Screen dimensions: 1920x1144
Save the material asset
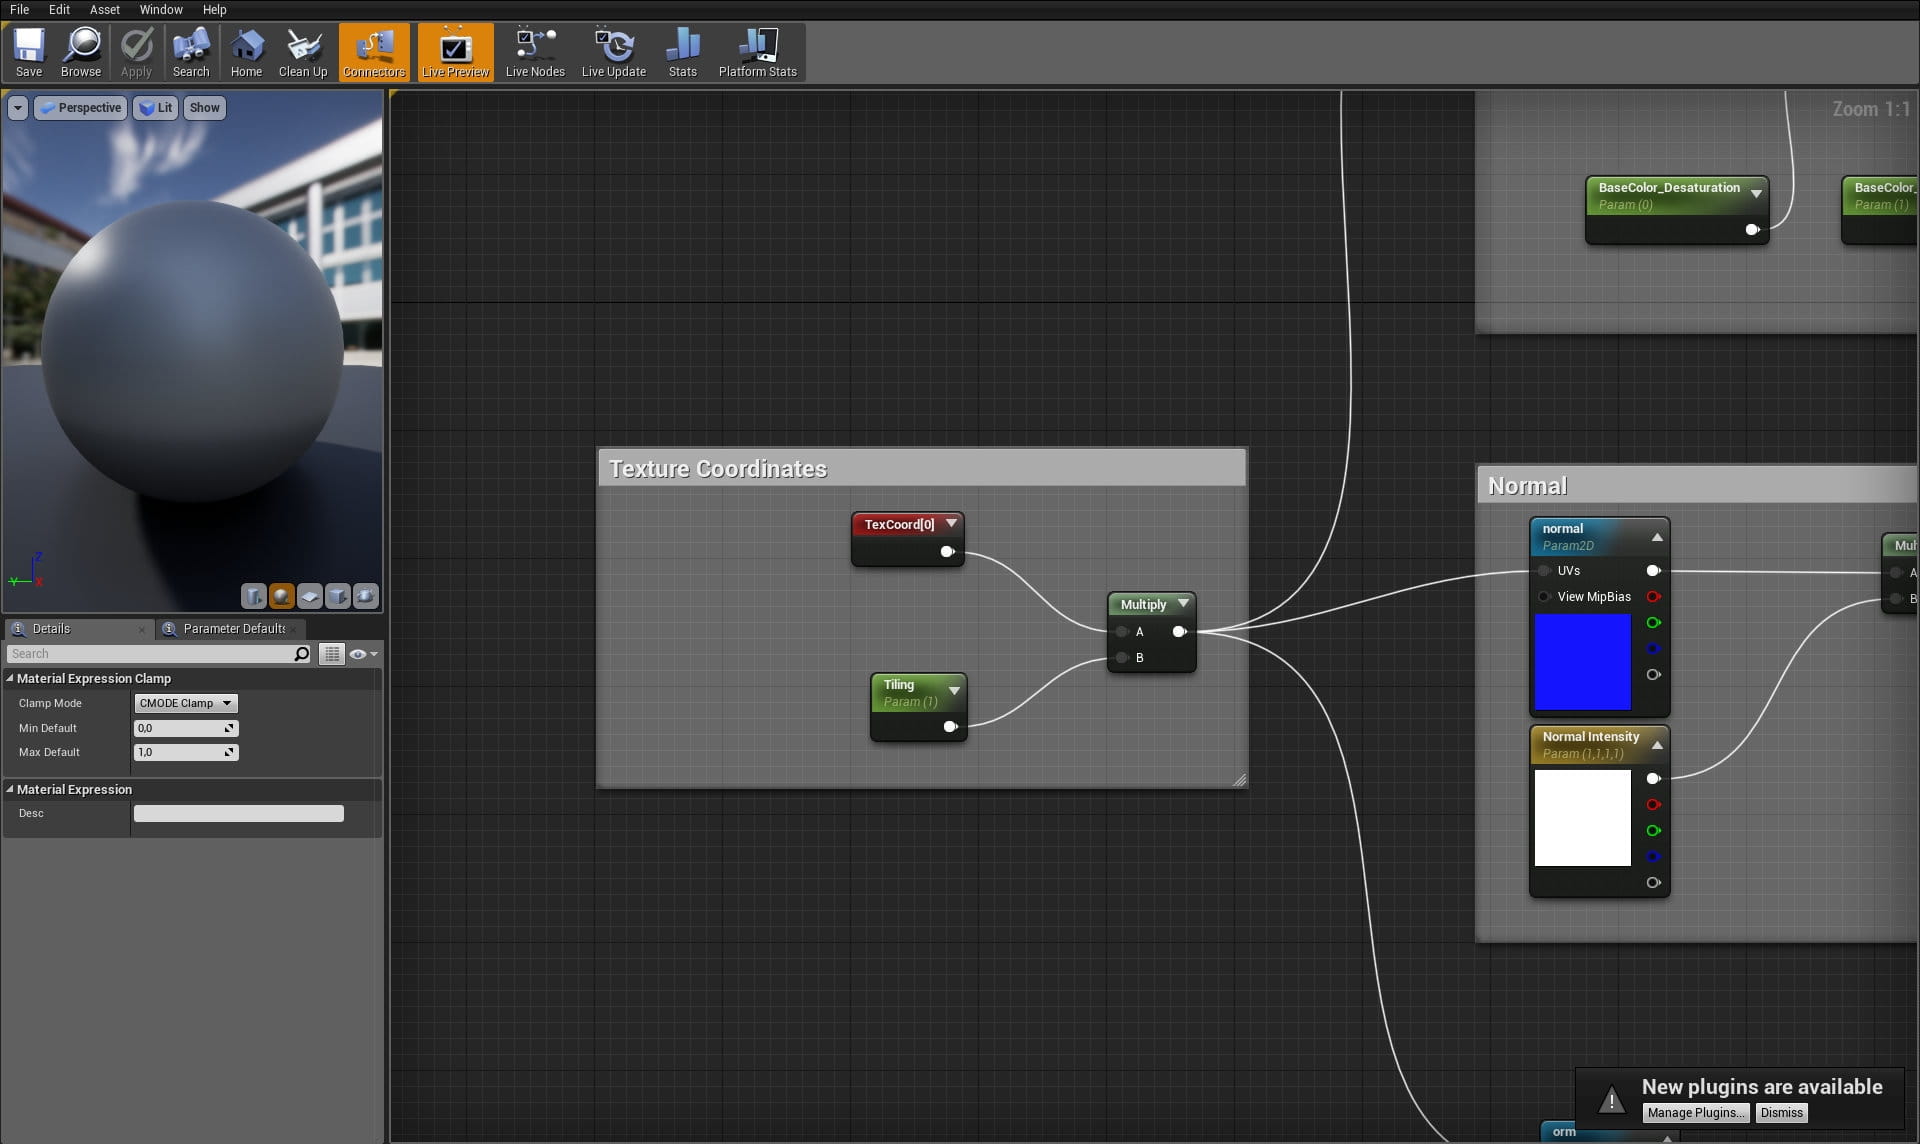point(29,52)
